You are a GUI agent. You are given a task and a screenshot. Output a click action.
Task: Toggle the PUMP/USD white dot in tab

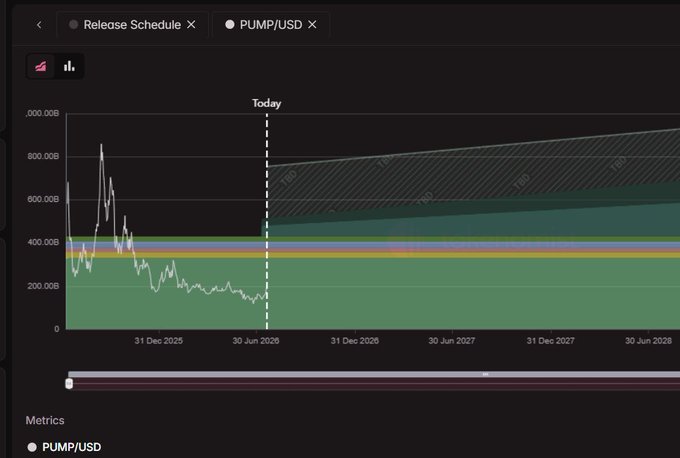click(229, 25)
